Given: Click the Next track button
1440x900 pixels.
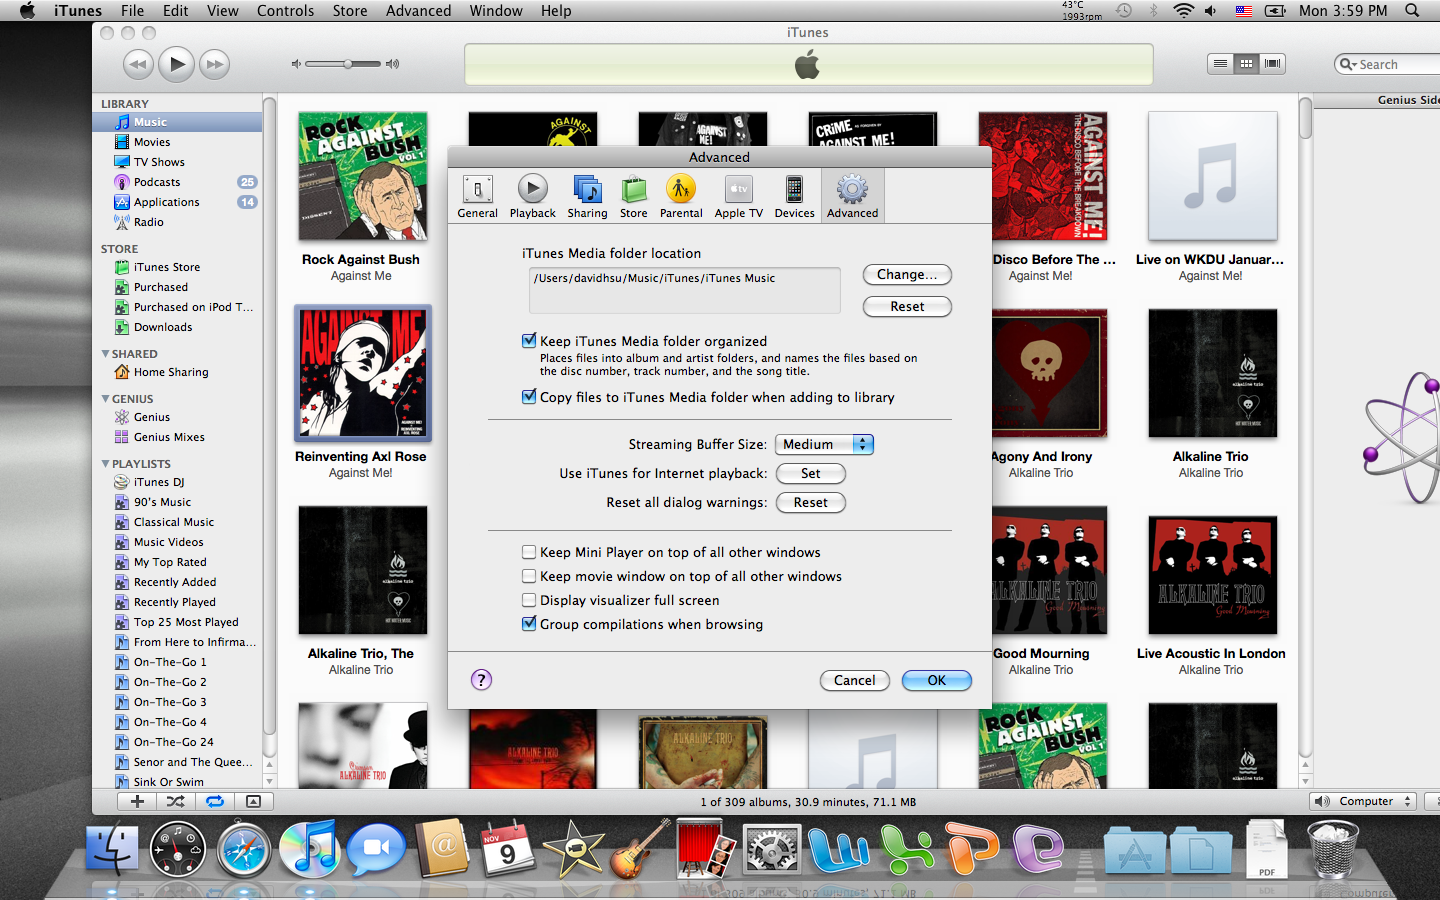Looking at the screenshot, I should [214, 65].
